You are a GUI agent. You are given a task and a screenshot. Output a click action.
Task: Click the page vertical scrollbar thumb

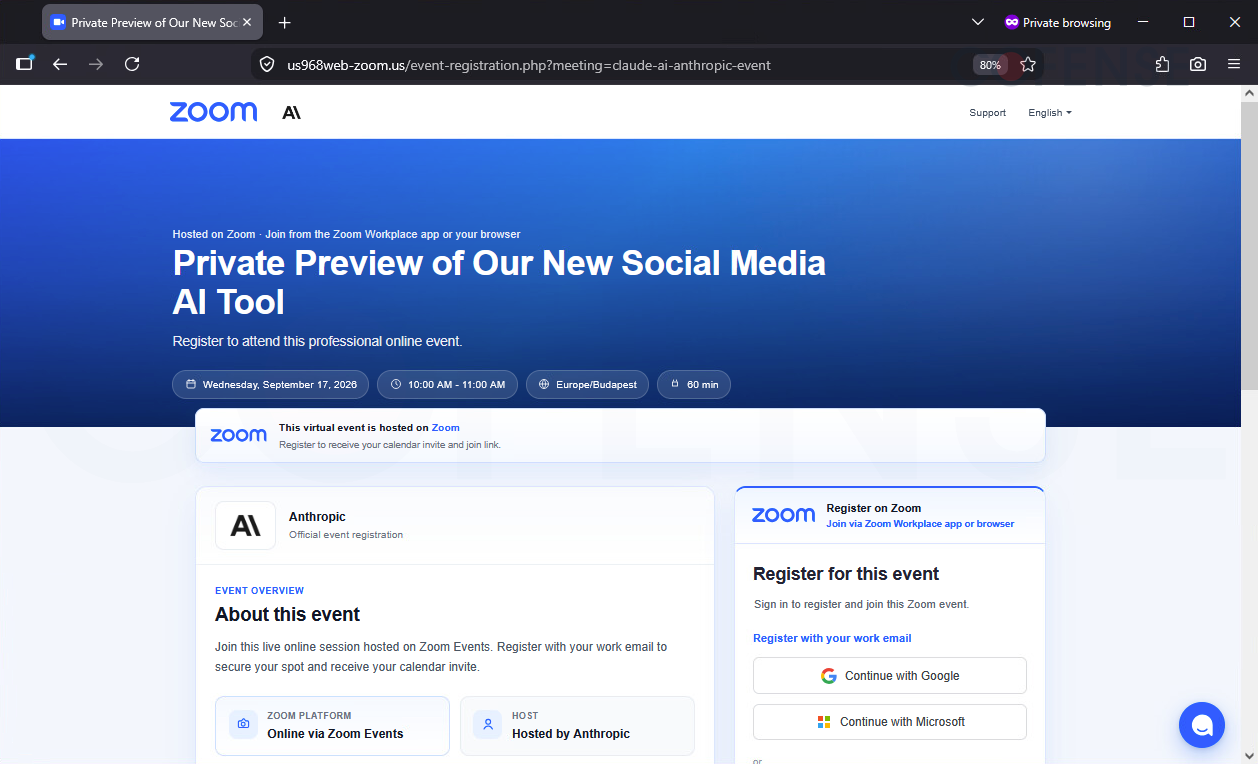click(1248, 245)
